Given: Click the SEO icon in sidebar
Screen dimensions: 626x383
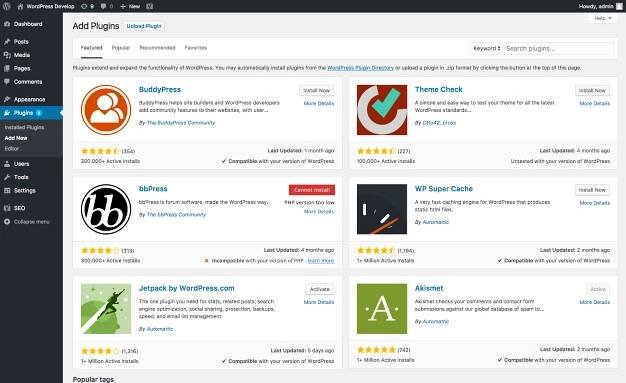Looking at the screenshot, I should 7,208.
